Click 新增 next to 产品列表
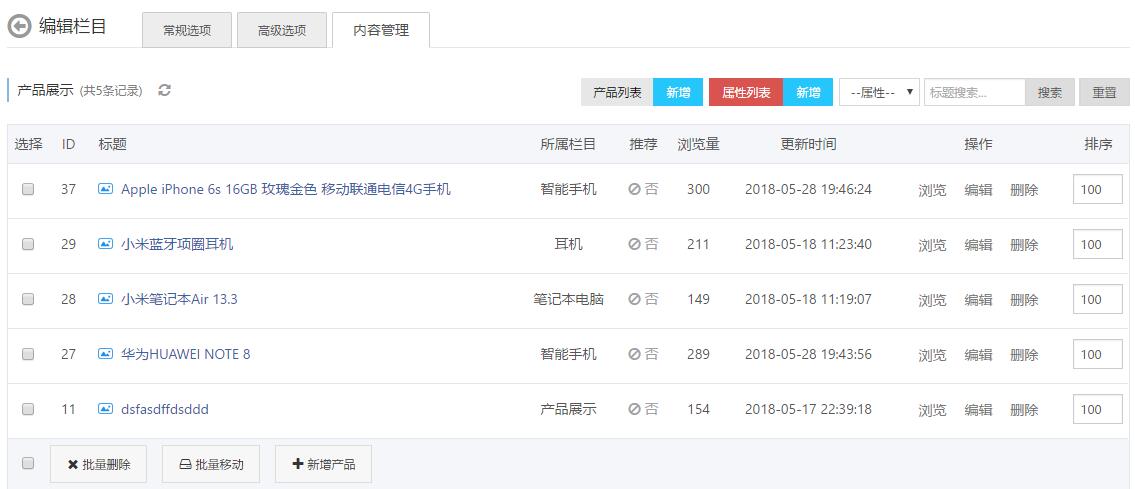The width and height of the screenshot is (1135, 489). (678, 93)
